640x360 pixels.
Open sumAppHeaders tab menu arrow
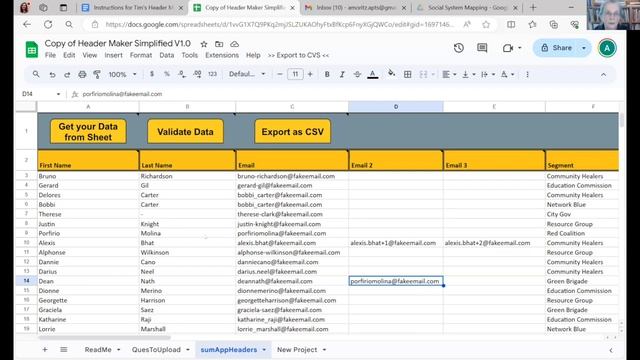(264, 350)
